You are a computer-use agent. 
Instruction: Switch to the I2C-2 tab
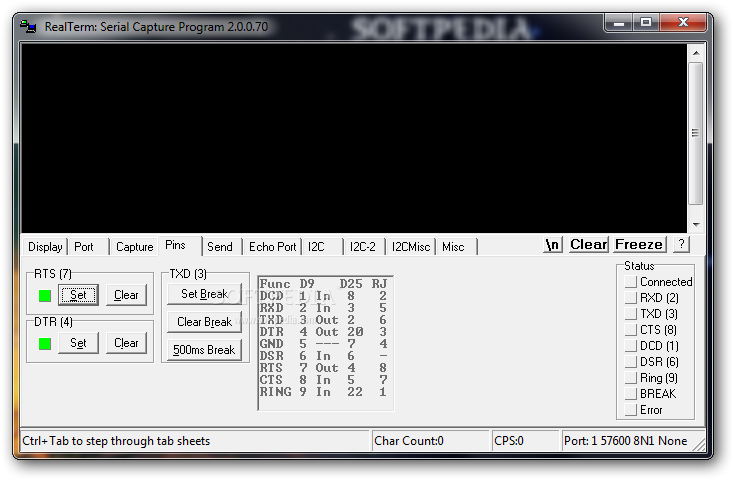click(364, 247)
